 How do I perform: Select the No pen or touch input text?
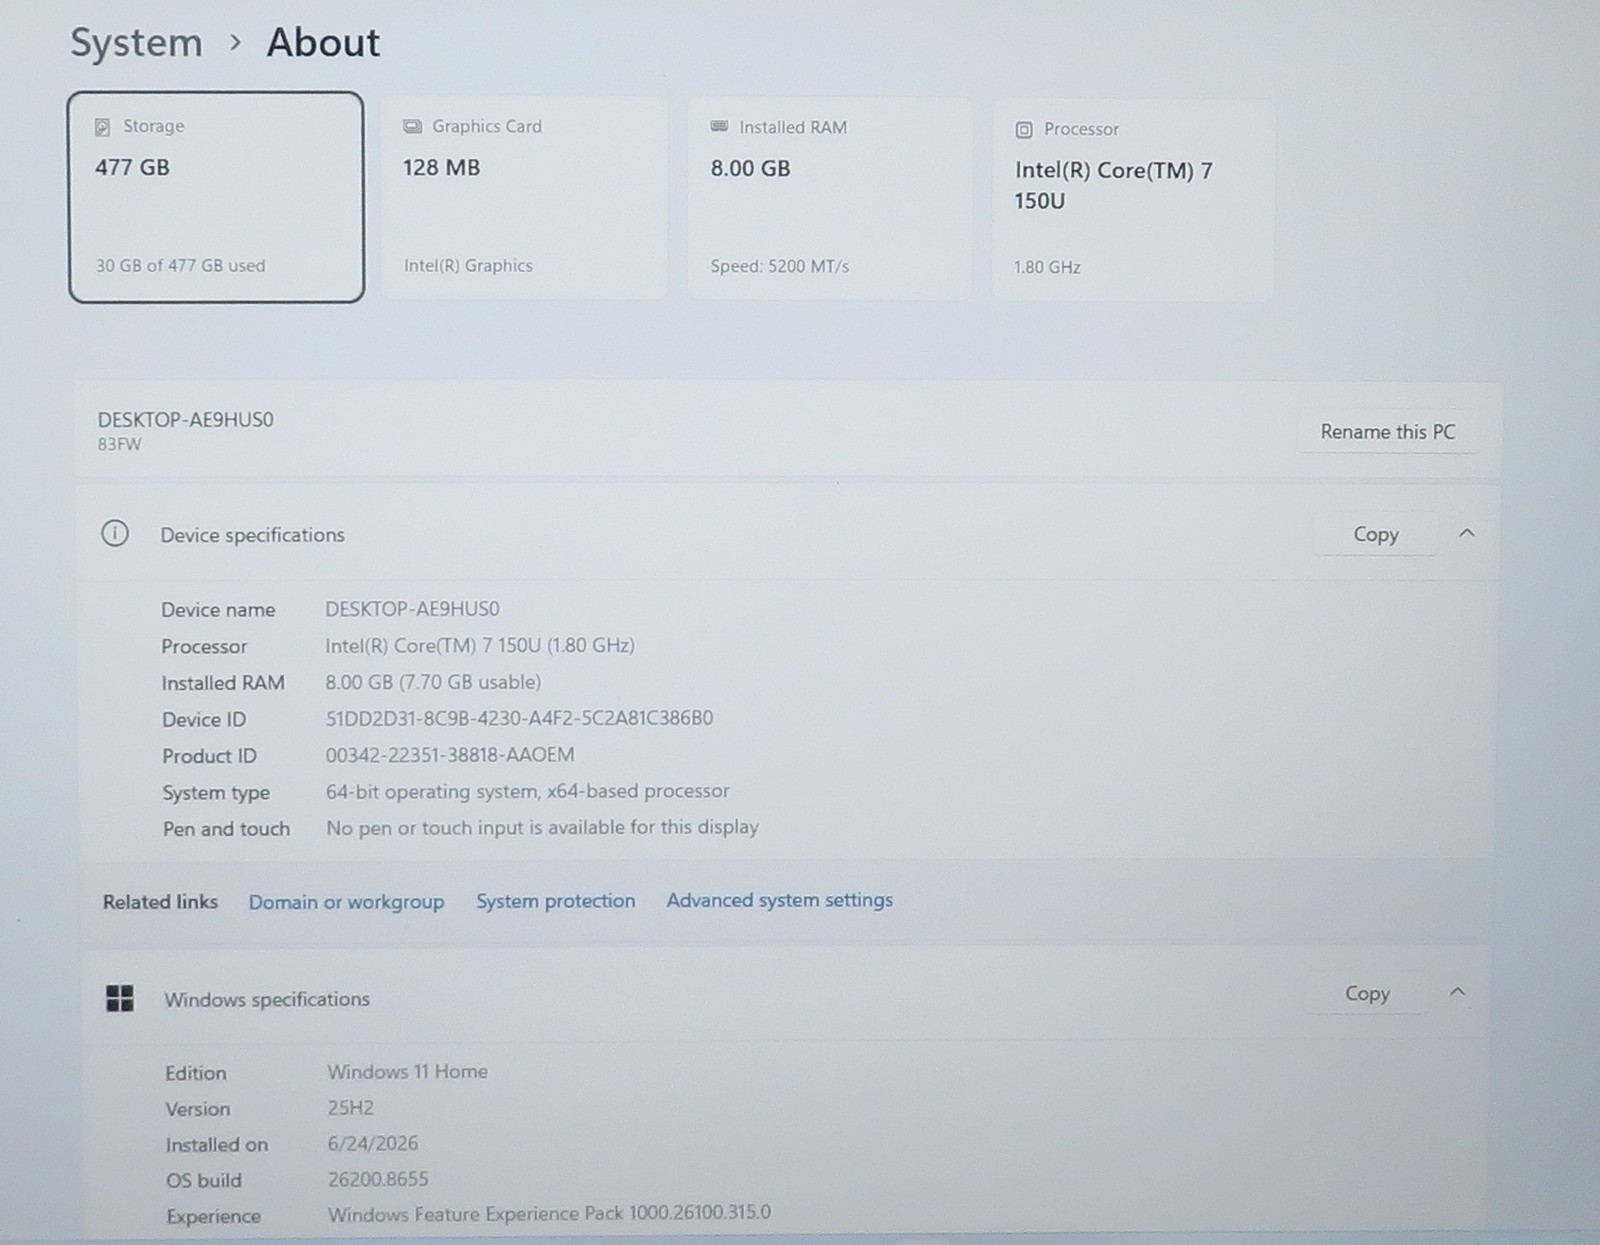(542, 828)
